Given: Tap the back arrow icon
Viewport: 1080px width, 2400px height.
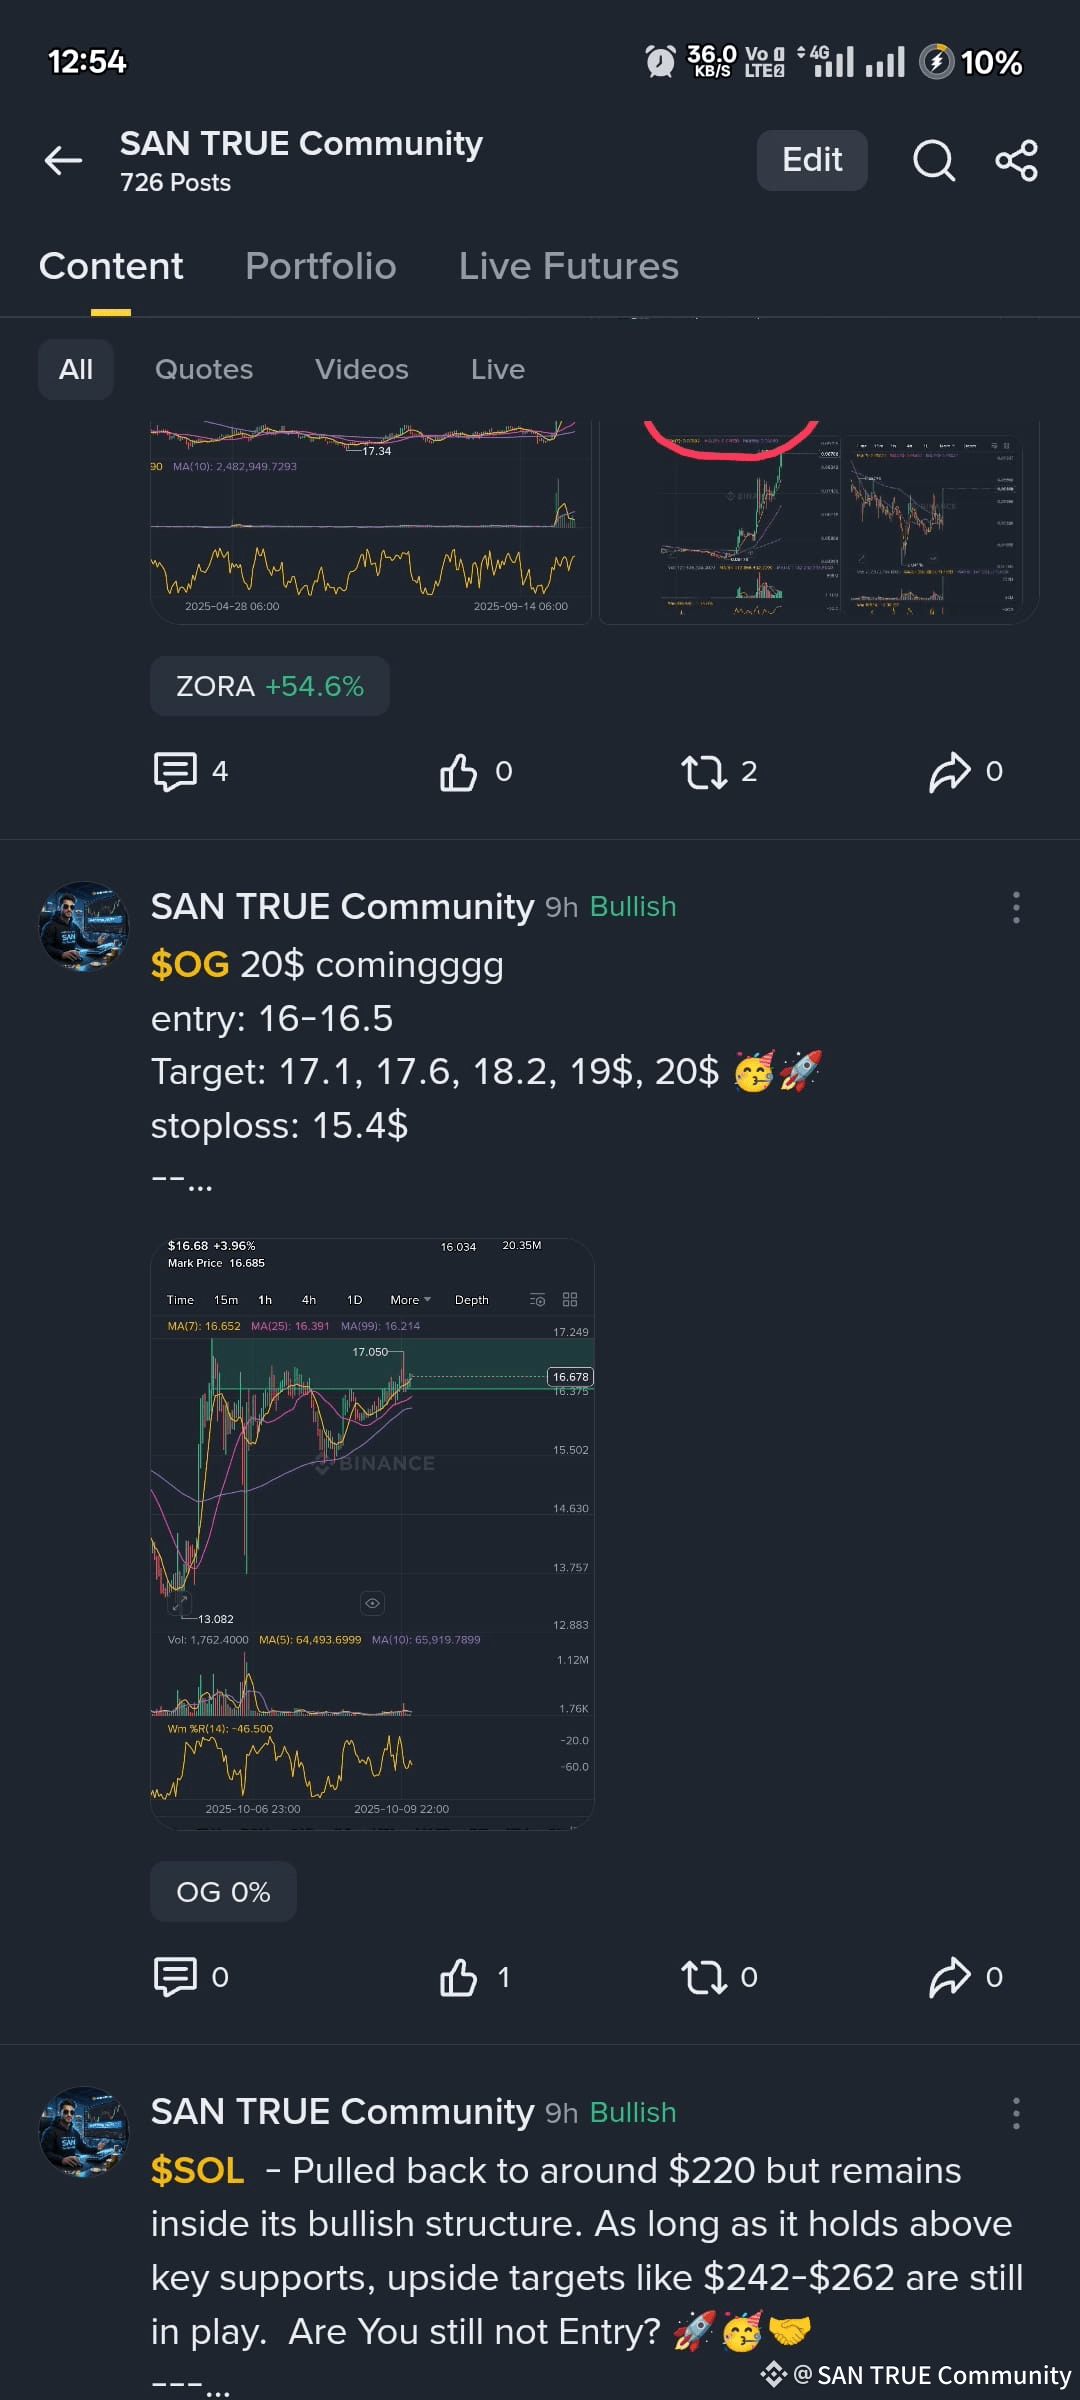Looking at the screenshot, I should click(63, 160).
